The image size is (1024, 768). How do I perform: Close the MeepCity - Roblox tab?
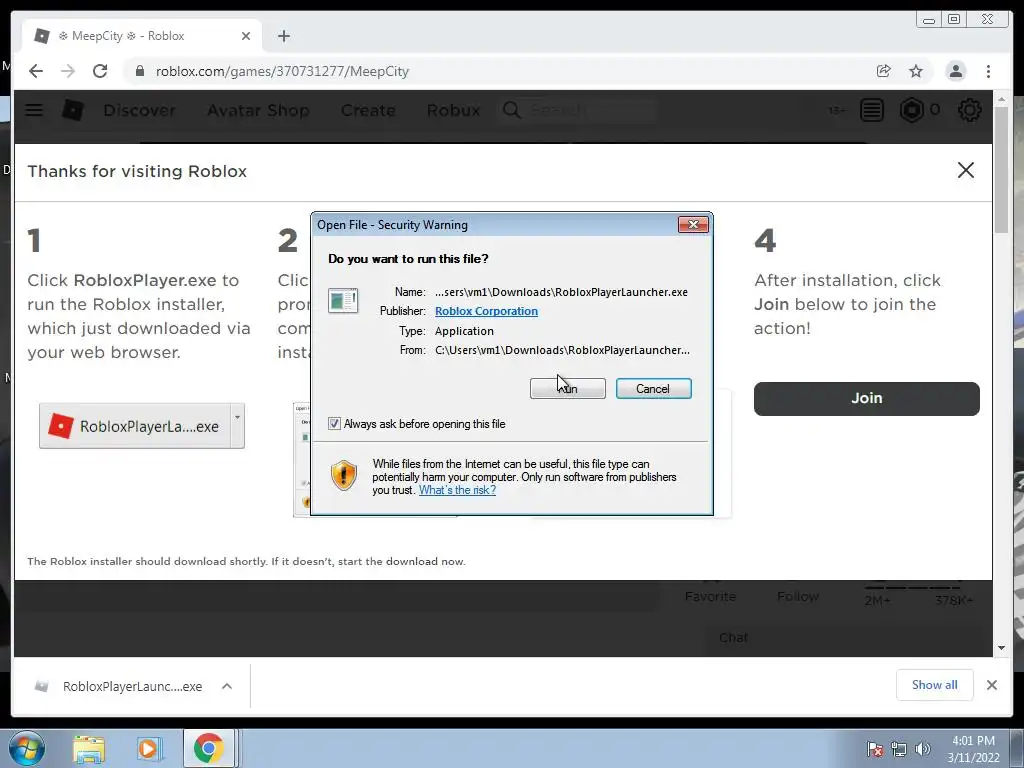pyautogui.click(x=246, y=36)
